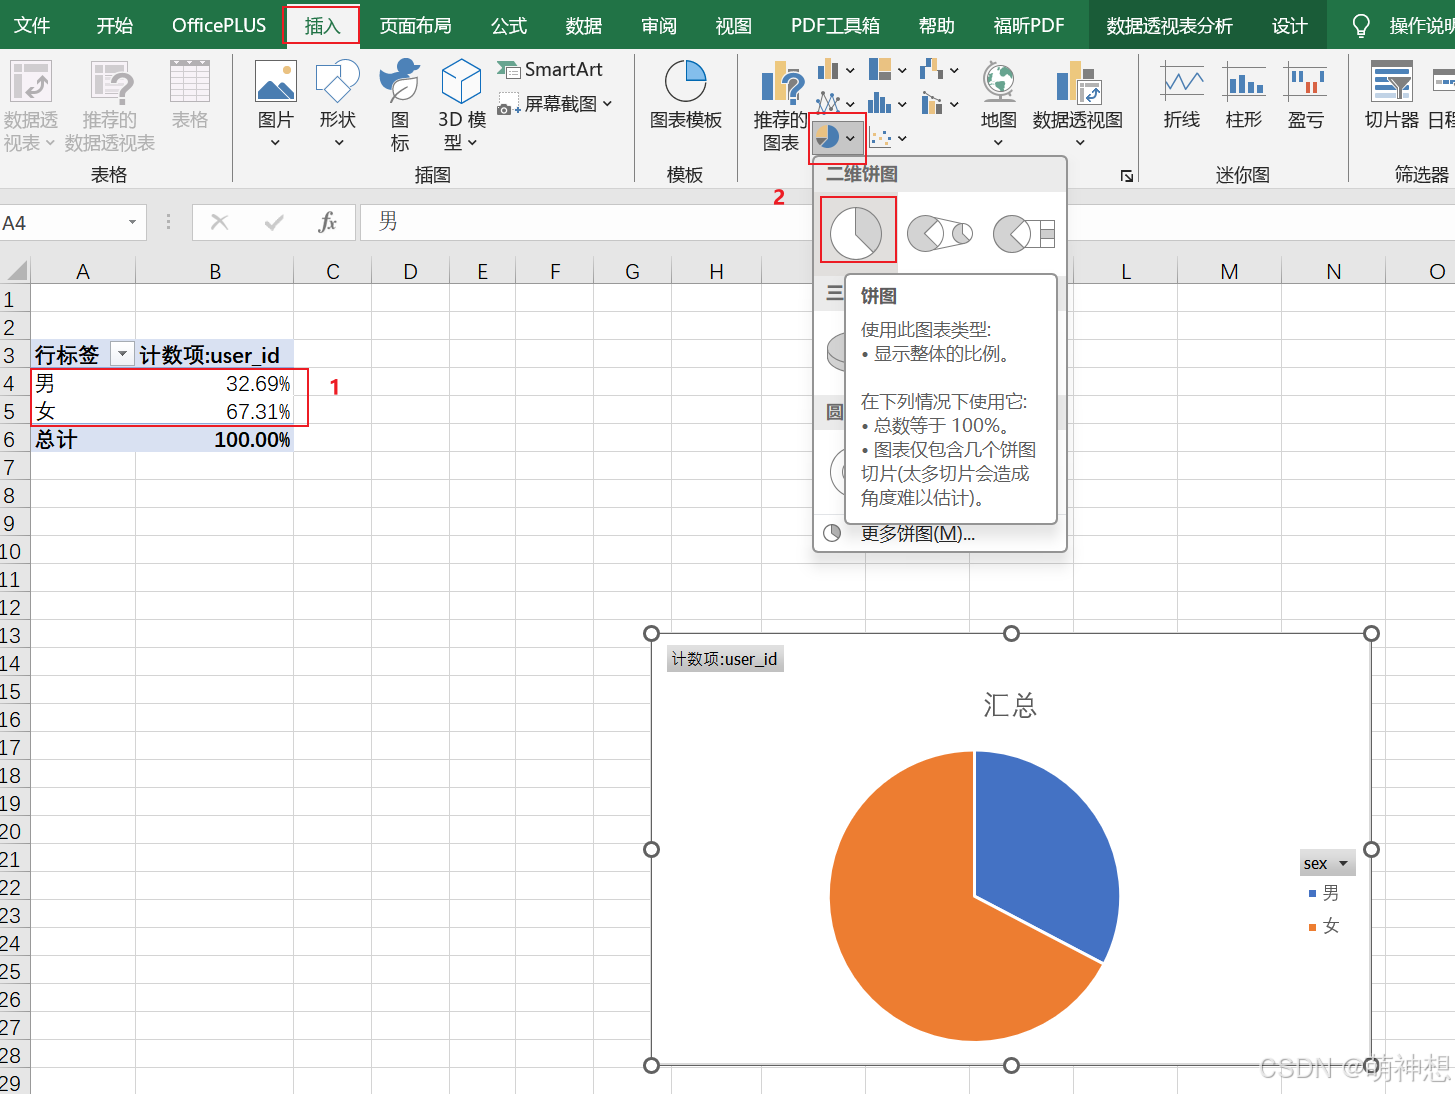
Task: Expand the 屏幕截图 screenshot dropdown
Action: coord(607,103)
